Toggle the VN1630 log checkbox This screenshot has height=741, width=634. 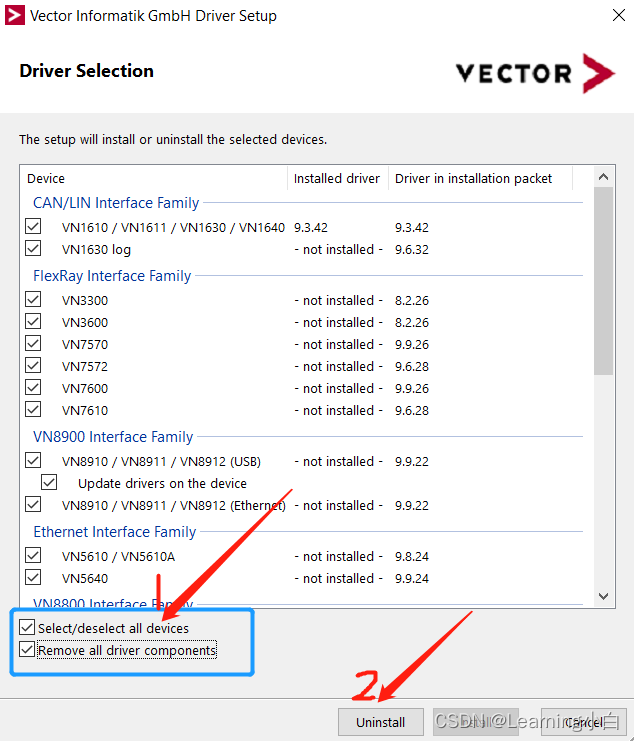(33, 249)
